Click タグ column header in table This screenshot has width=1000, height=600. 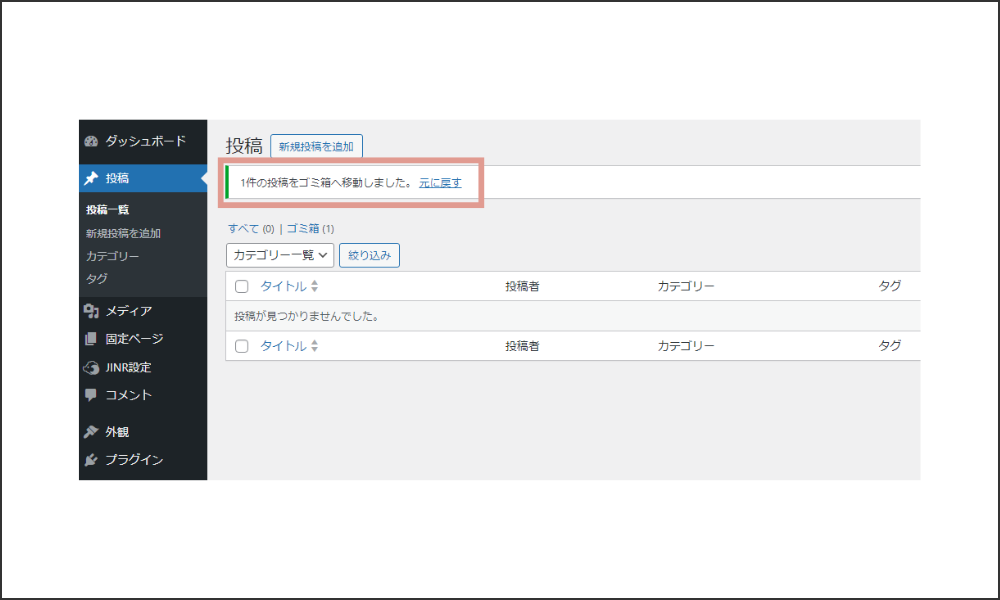890,286
